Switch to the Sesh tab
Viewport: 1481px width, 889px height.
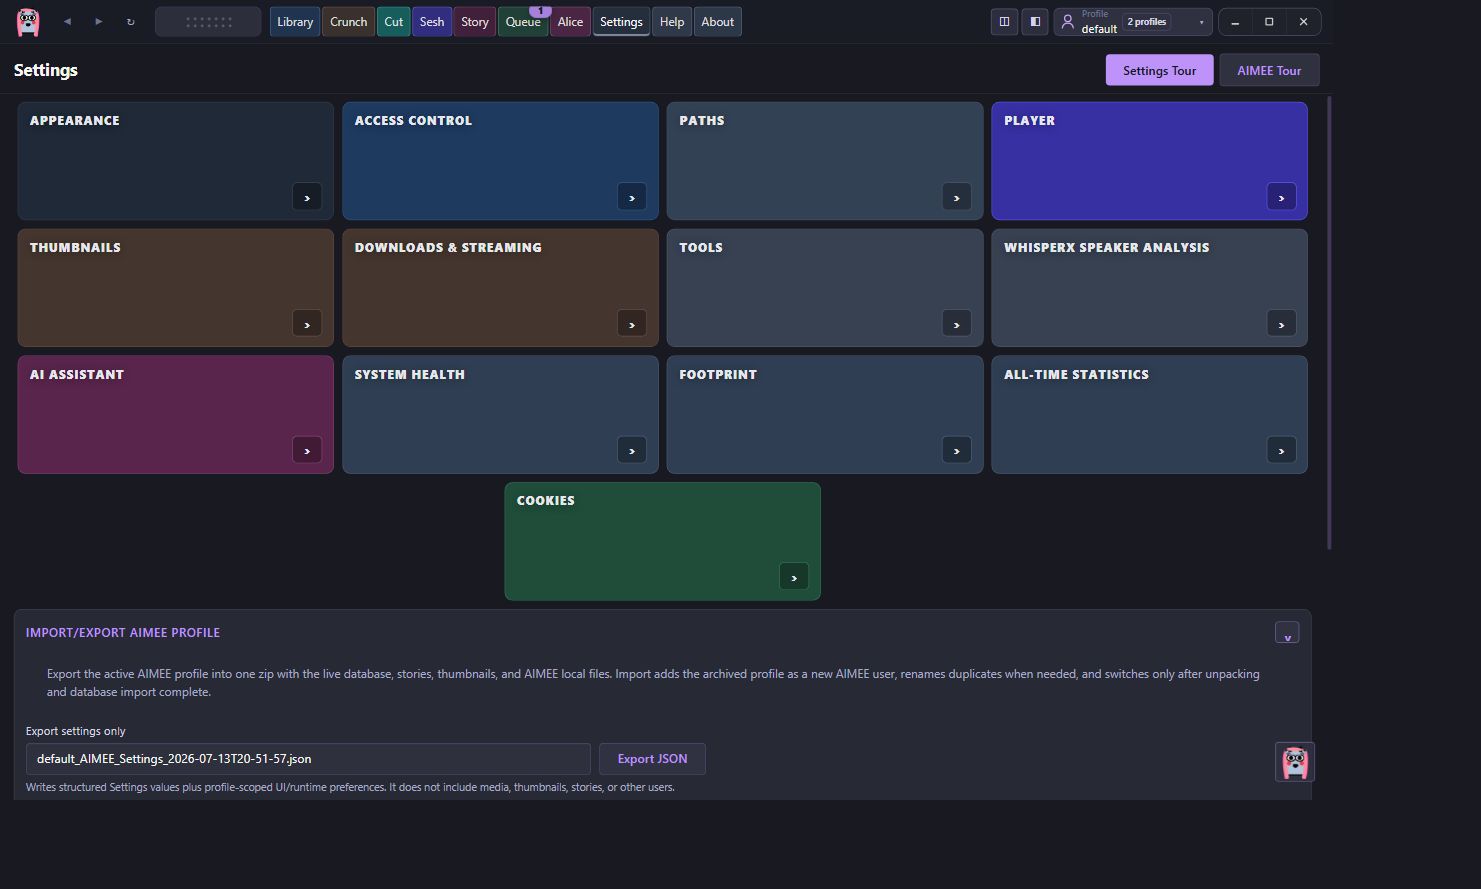point(432,21)
